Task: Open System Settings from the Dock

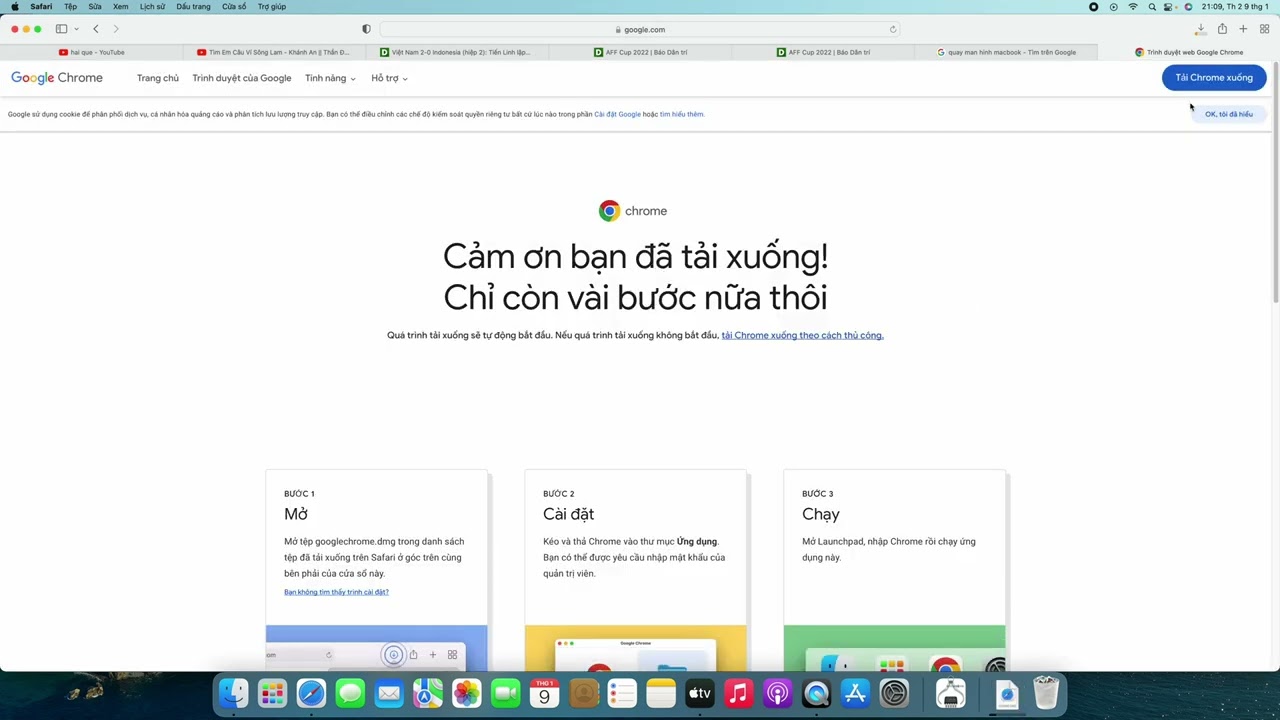Action: 895,693
